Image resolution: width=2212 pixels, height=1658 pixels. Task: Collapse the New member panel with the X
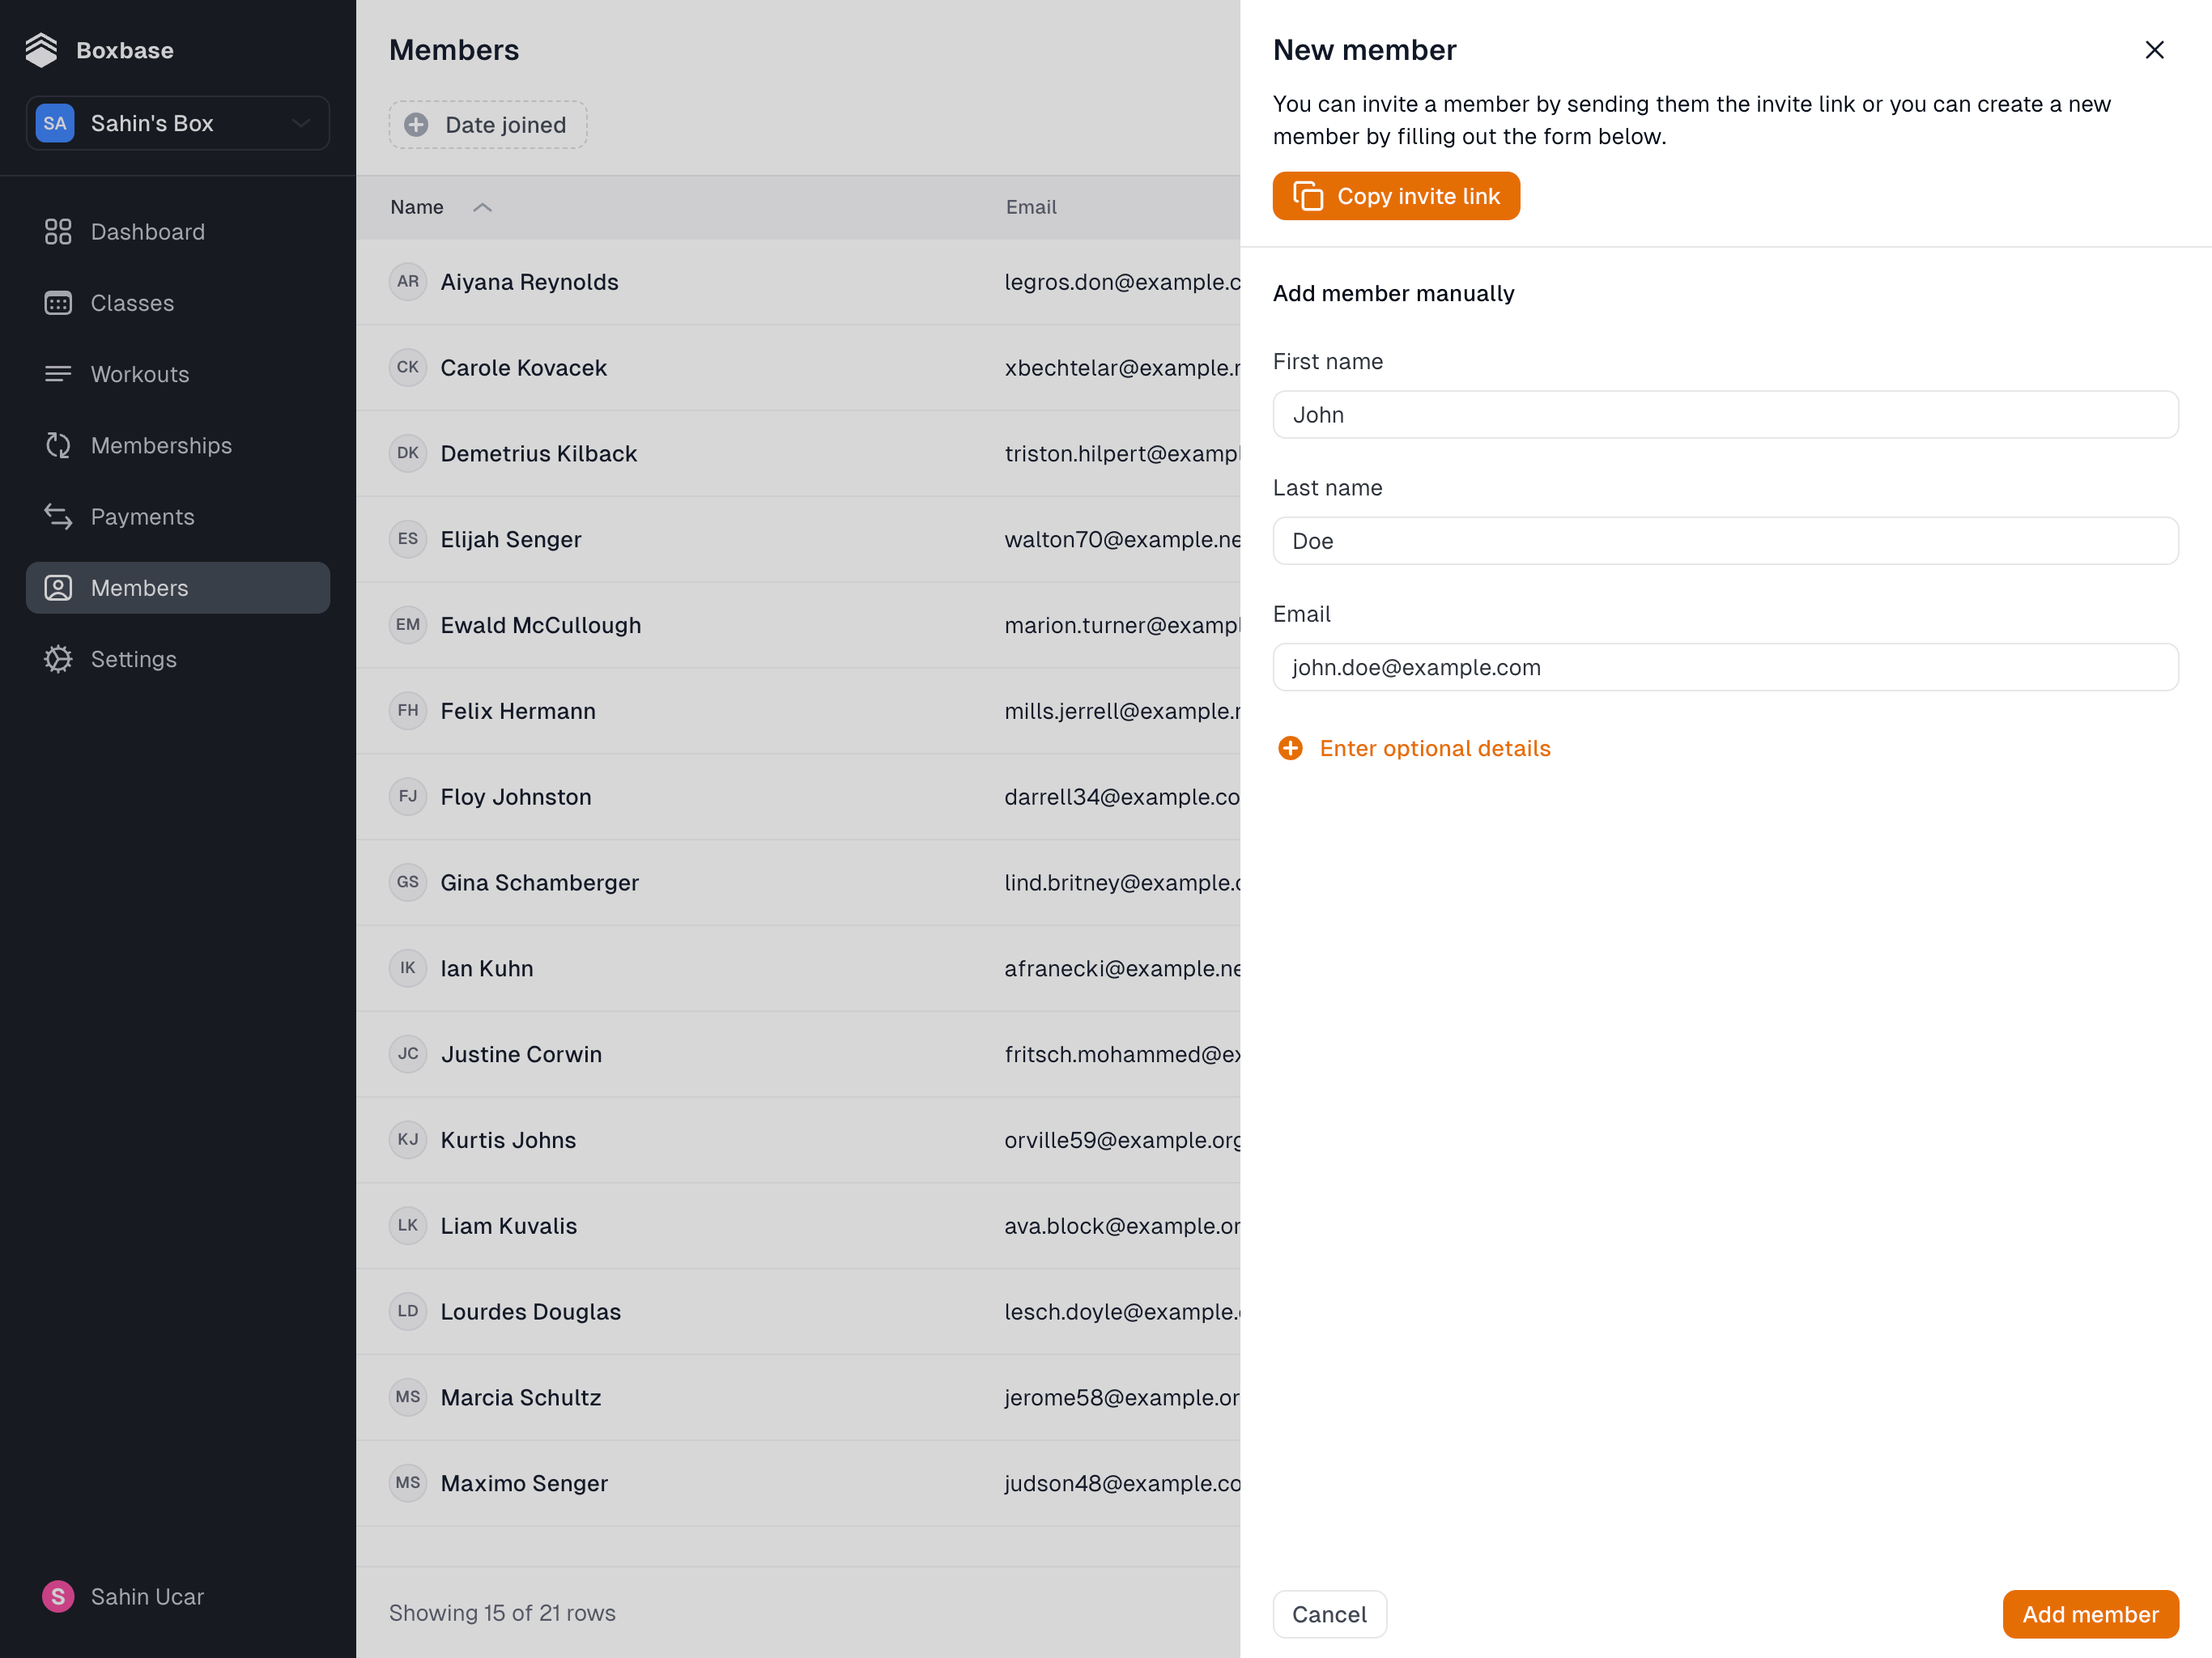click(x=2154, y=49)
